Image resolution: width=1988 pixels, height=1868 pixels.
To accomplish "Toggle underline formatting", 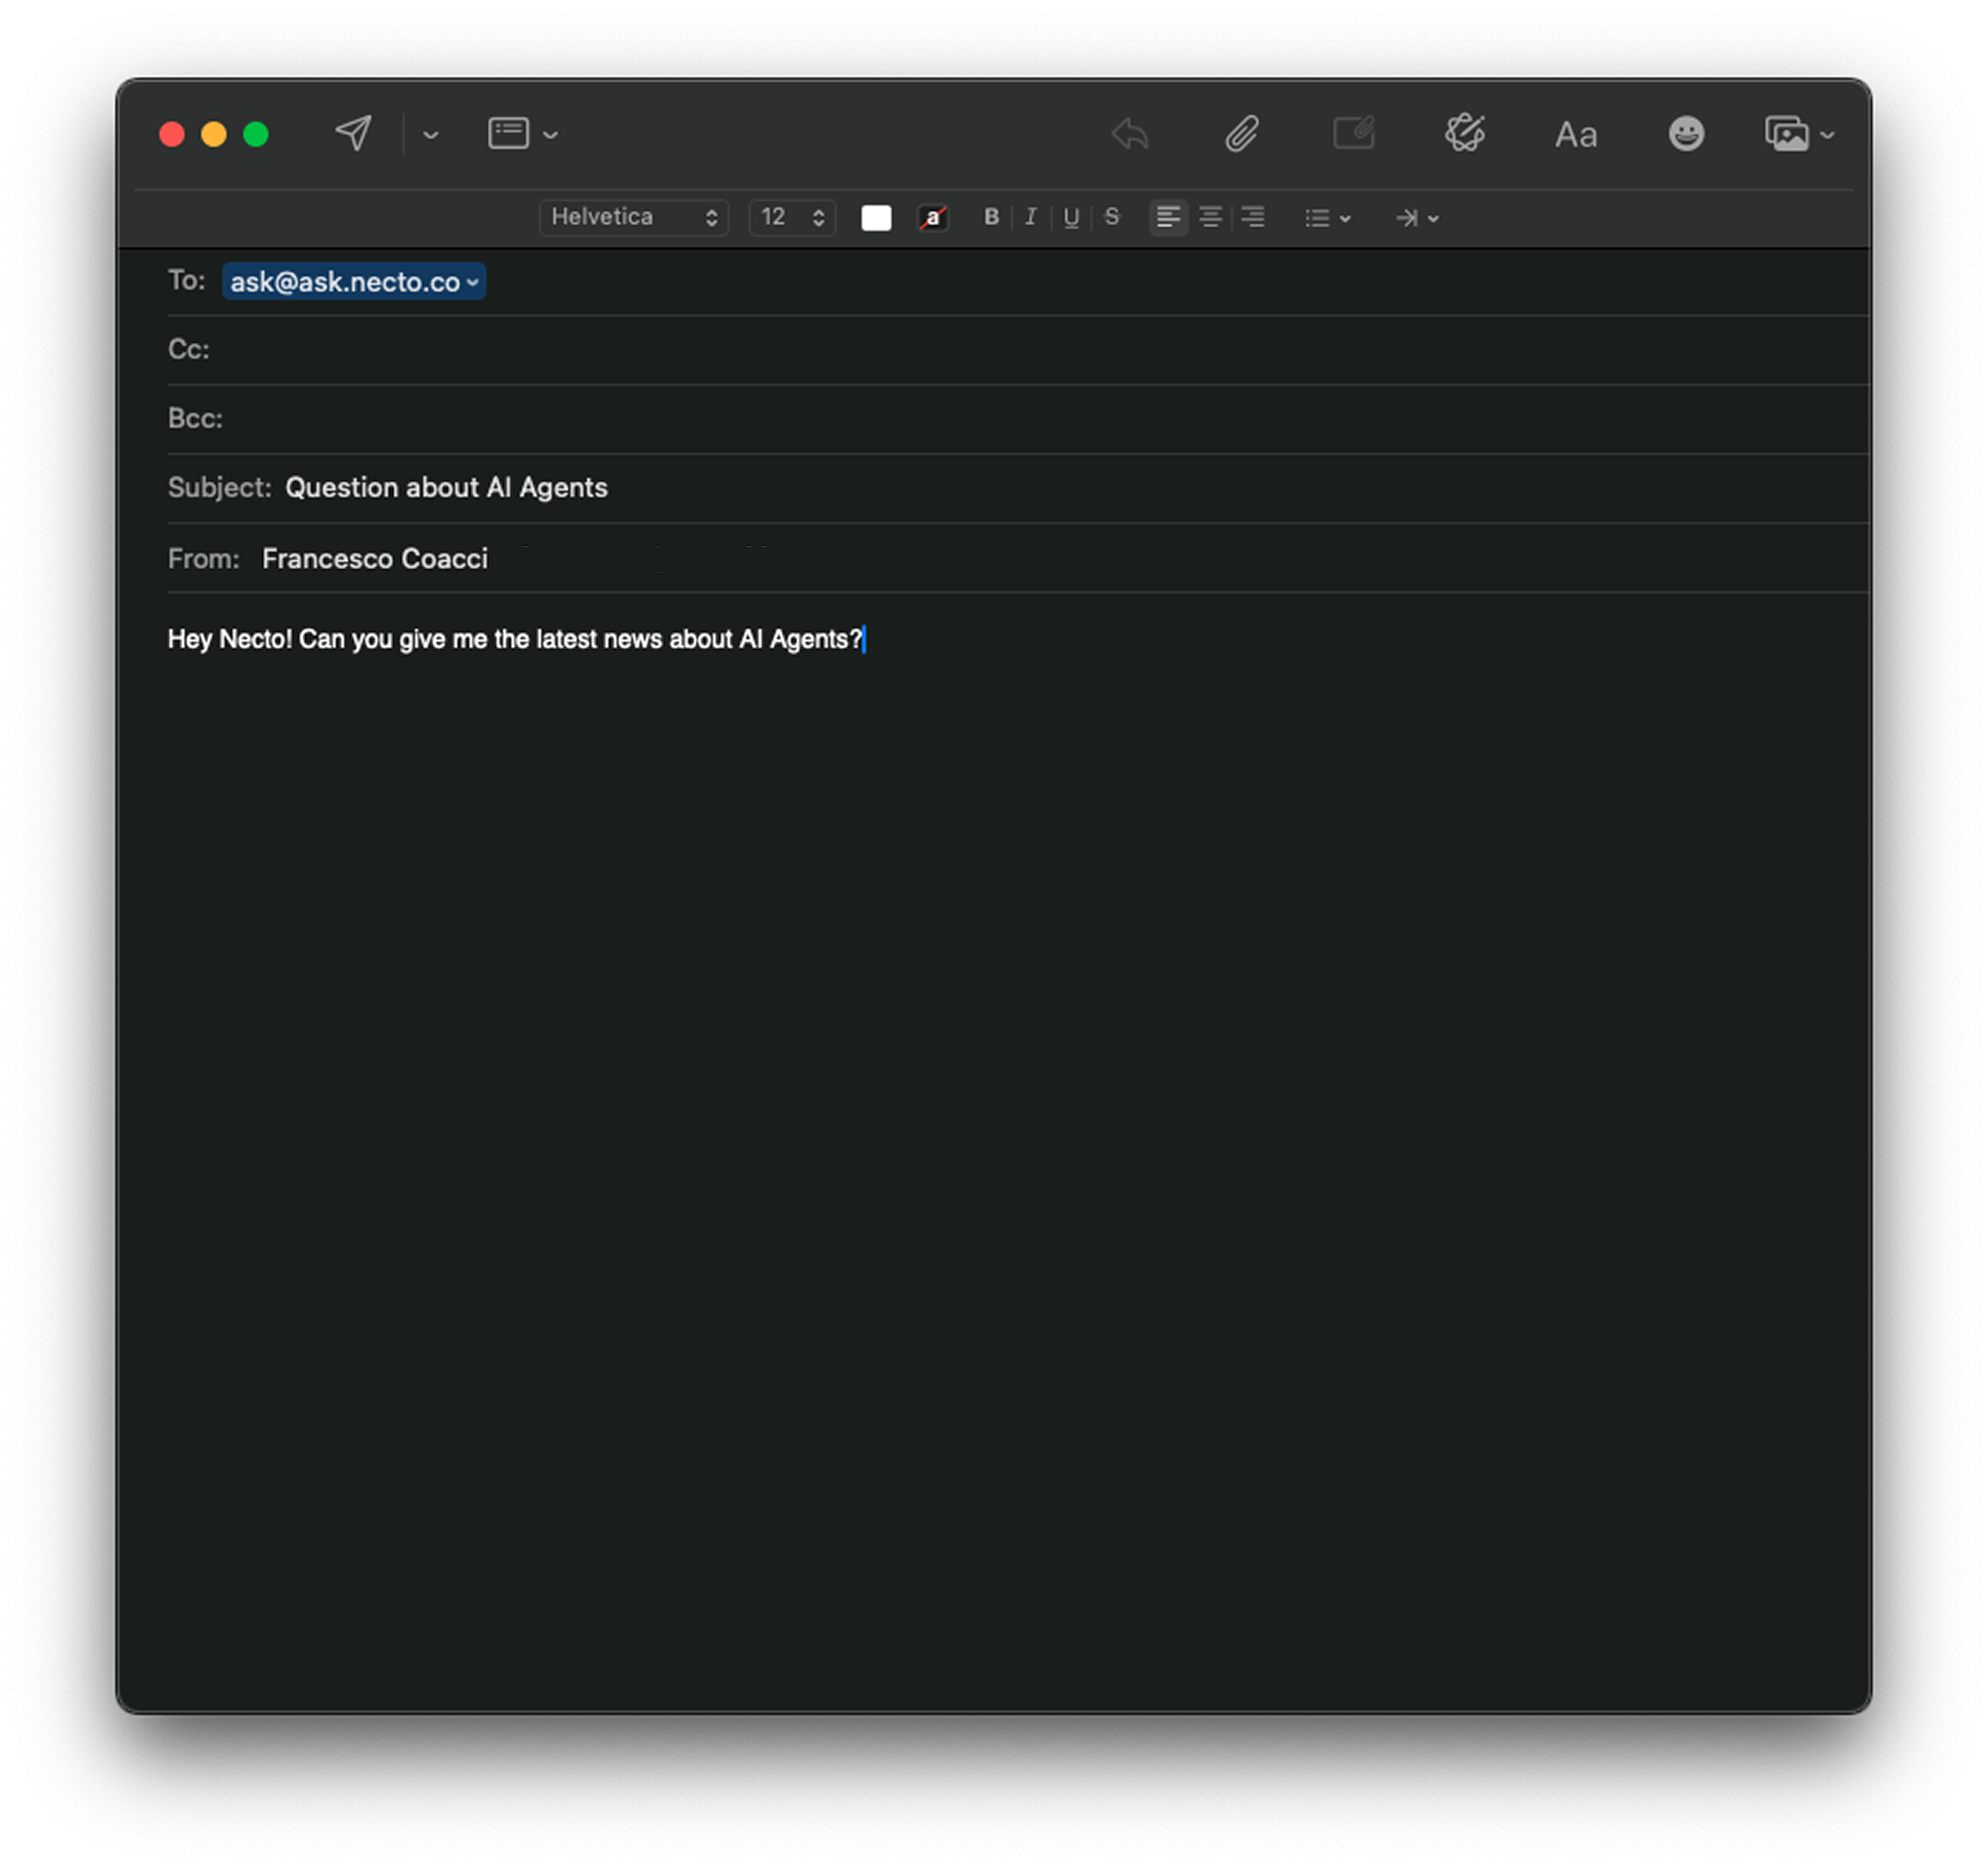I will [x=1071, y=217].
